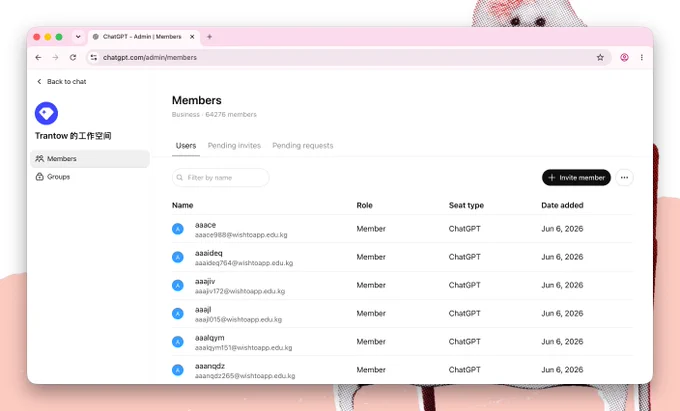680x411 pixels.
Task: Click the browser forward arrow
Action: pos(56,57)
